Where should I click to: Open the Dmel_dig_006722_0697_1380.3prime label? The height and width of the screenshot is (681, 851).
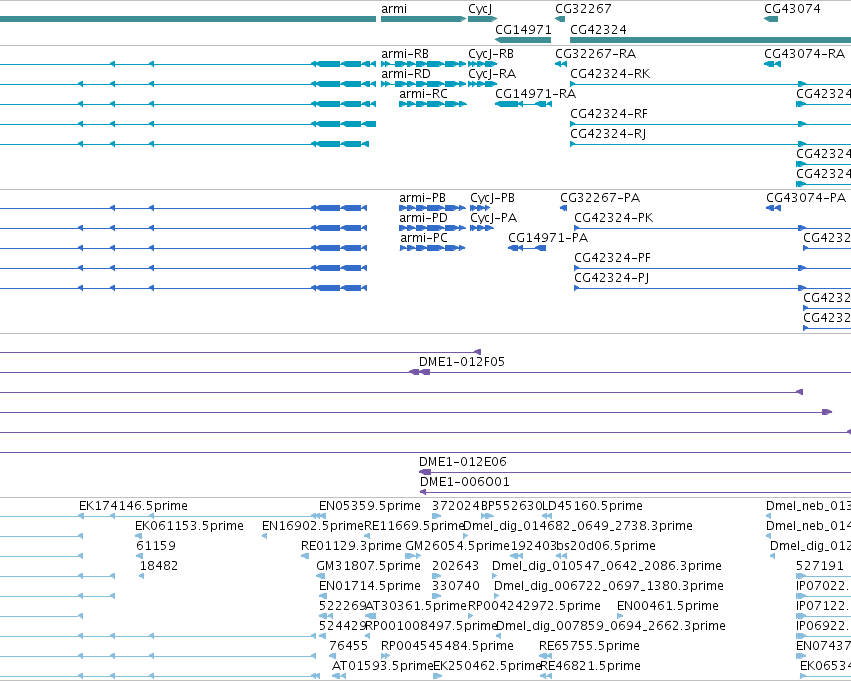pos(608,587)
